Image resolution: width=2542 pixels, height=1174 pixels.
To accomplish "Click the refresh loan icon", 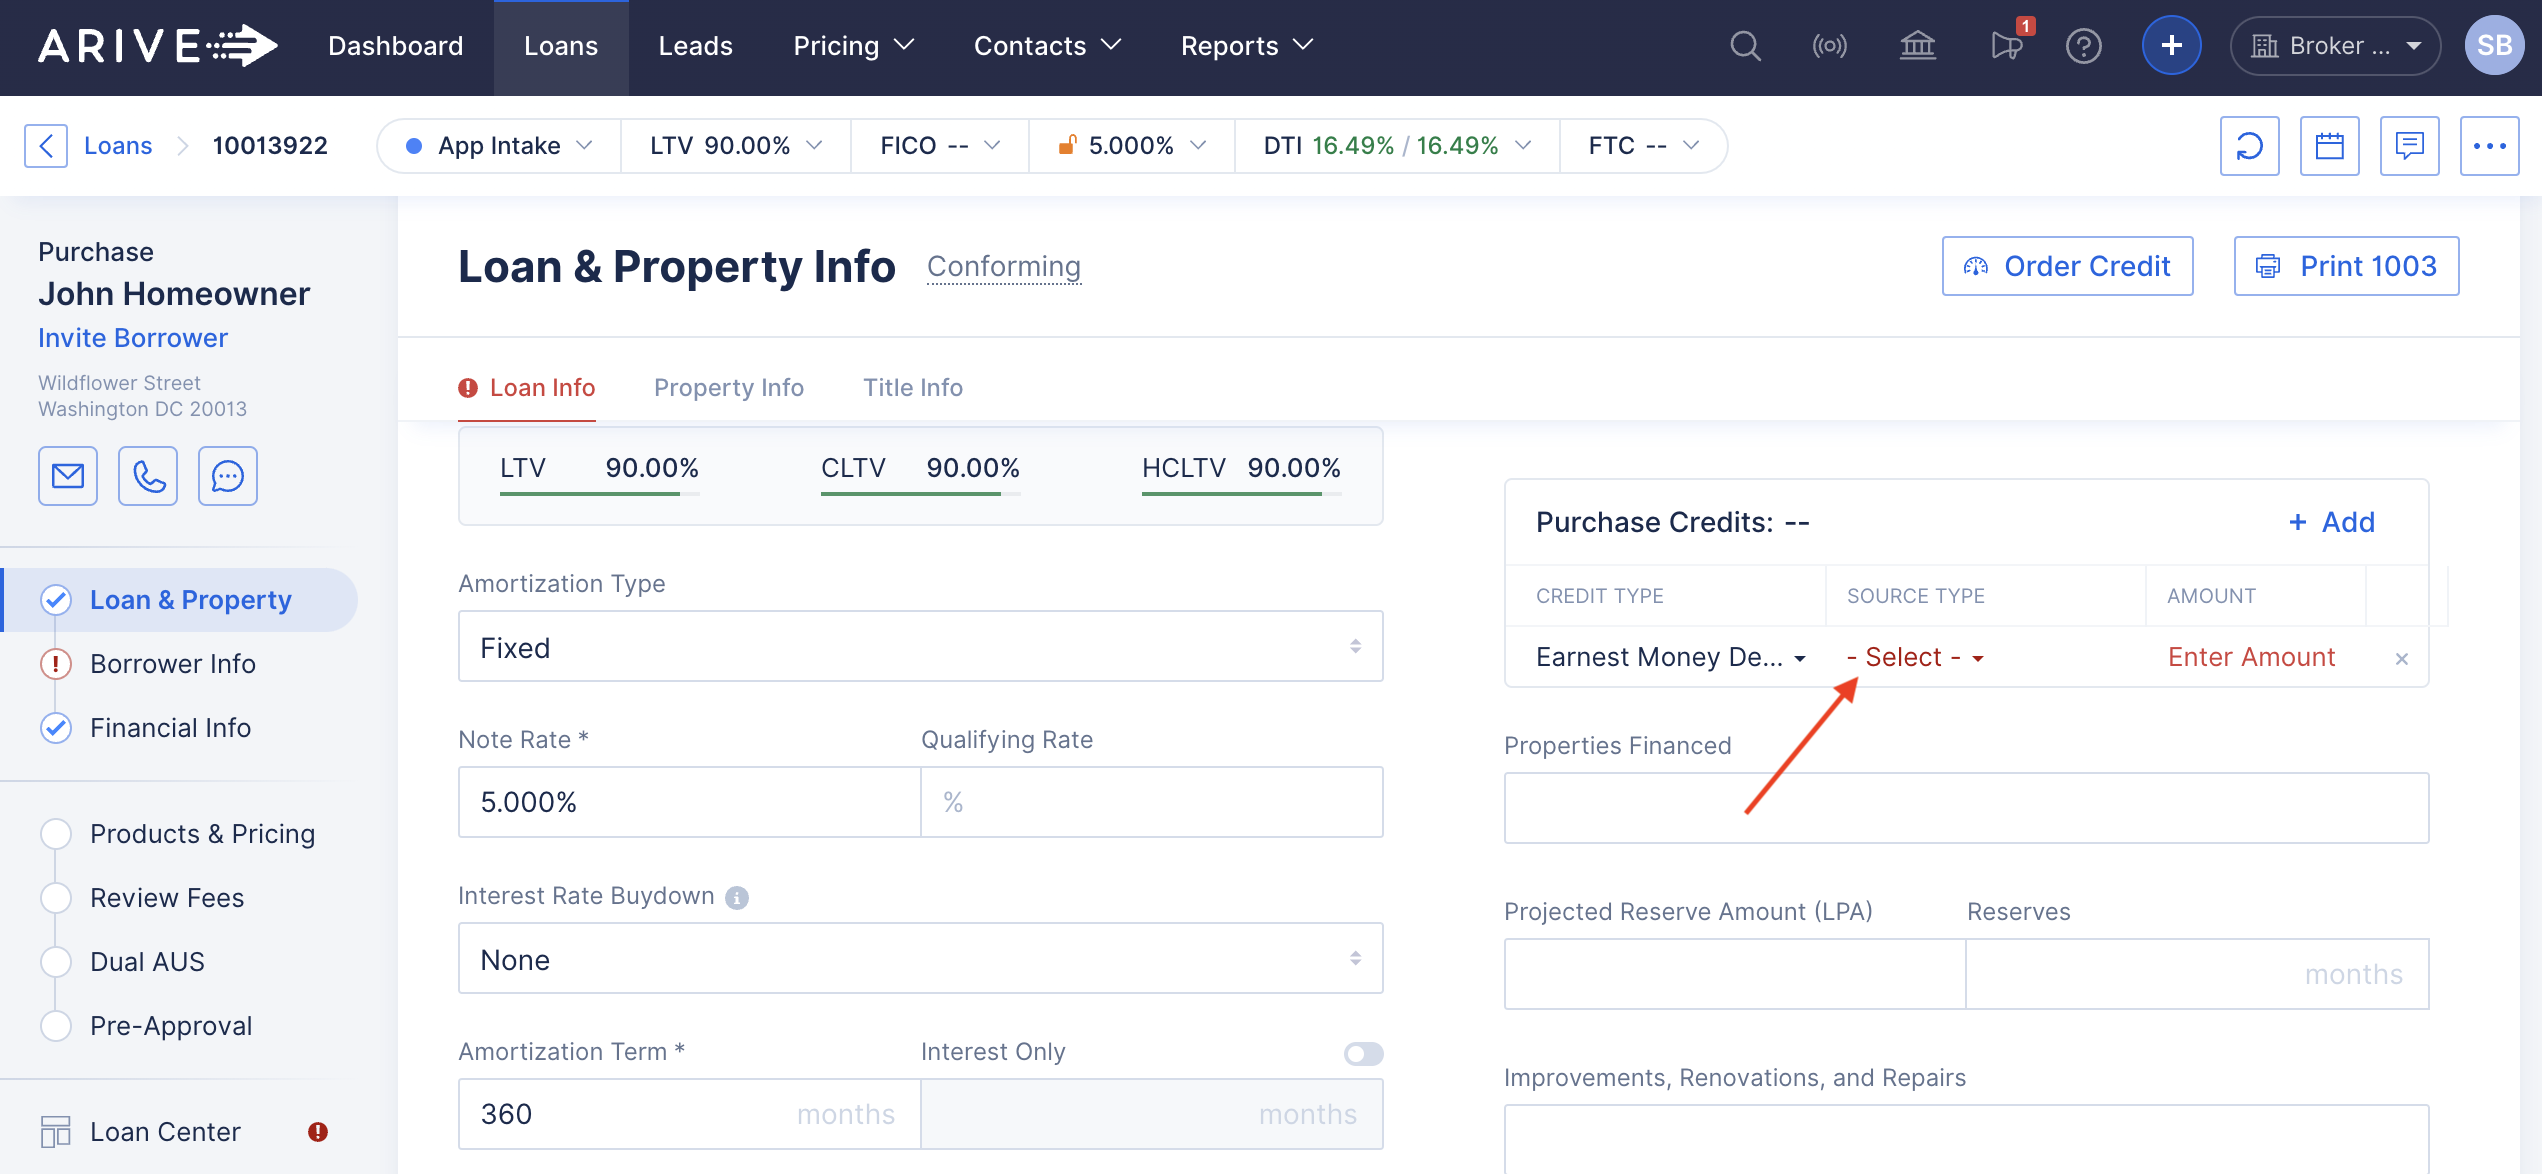I will click(x=2249, y=146).
